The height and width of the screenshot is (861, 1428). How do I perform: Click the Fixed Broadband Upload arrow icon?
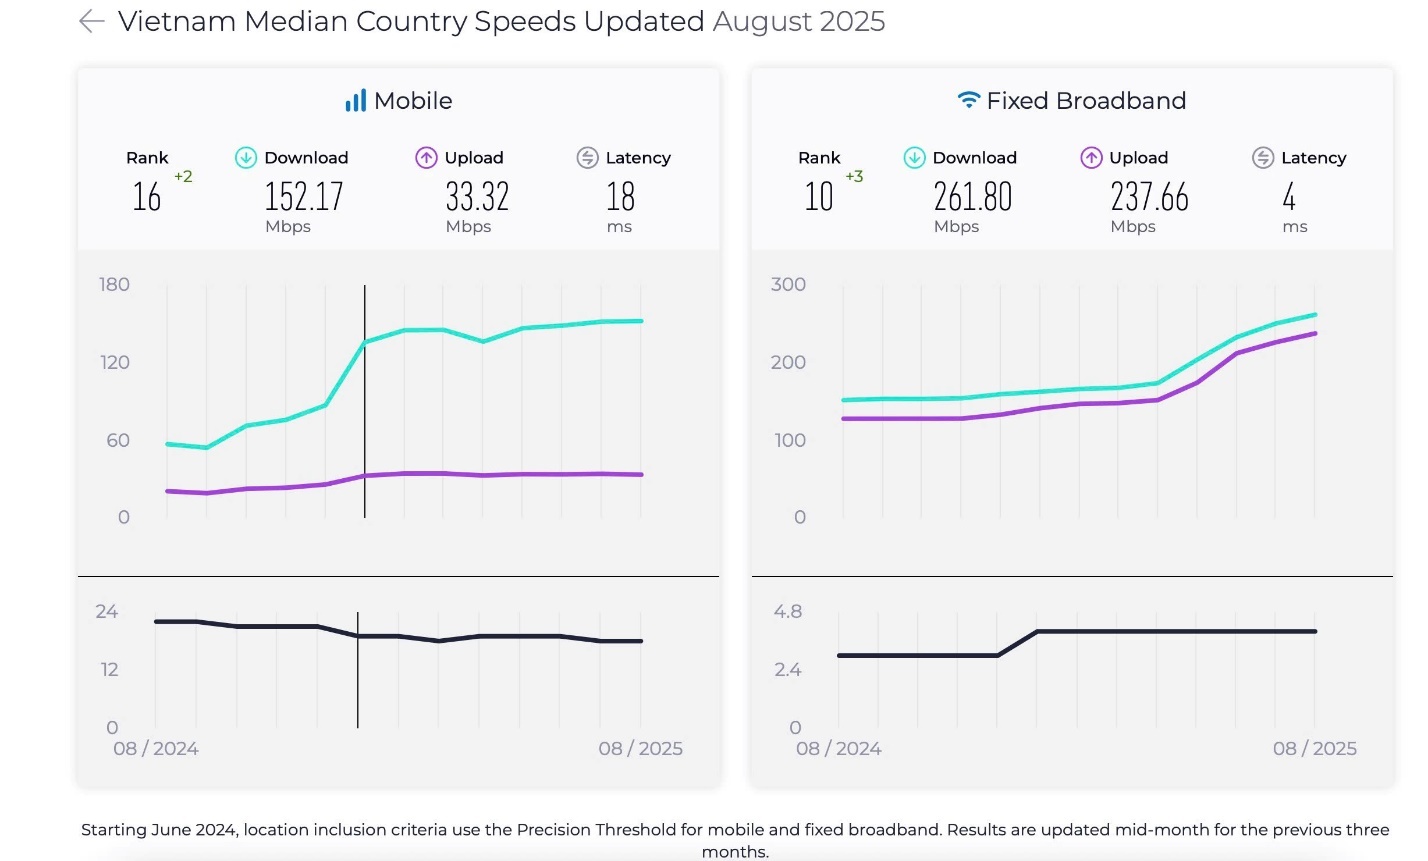[1091, 158]
